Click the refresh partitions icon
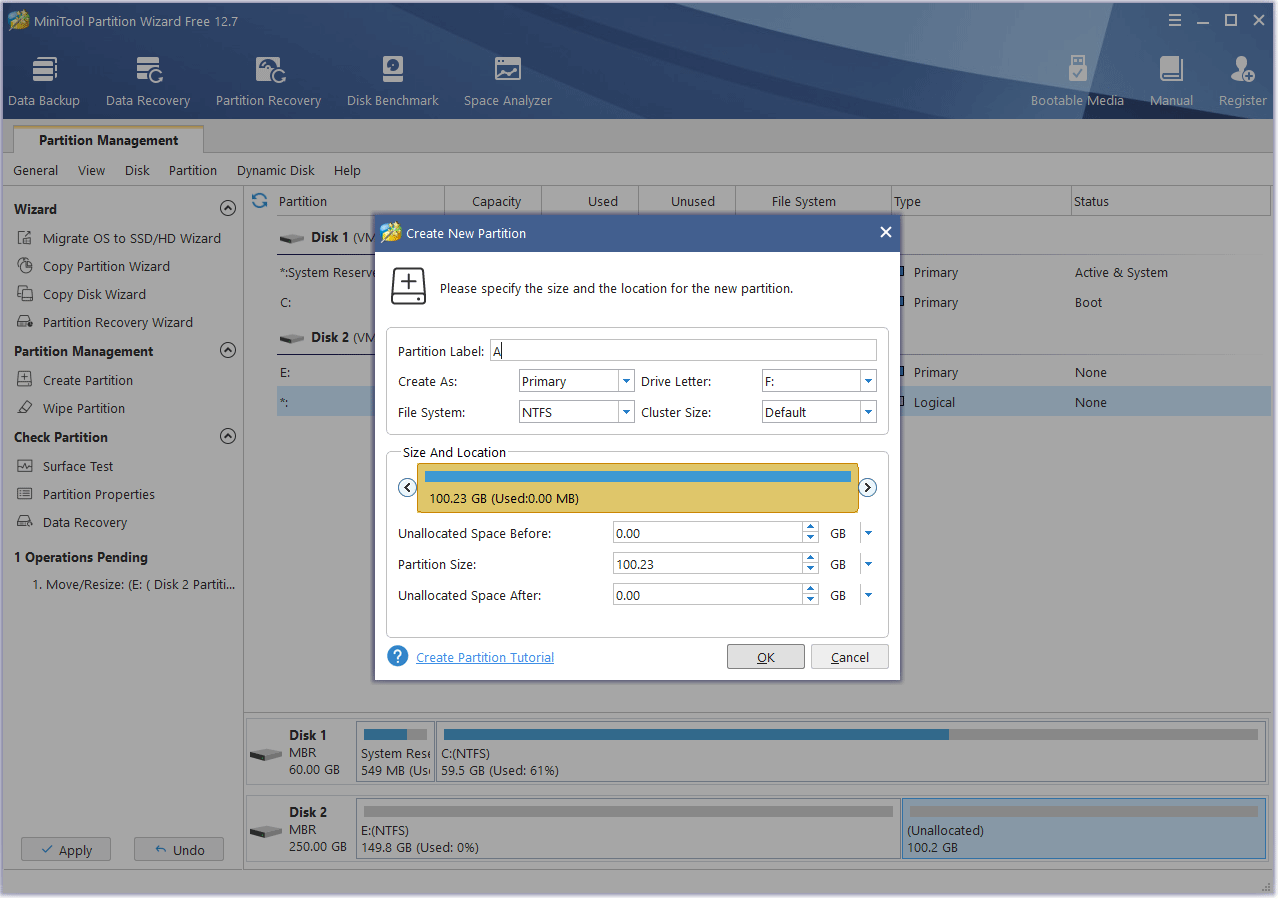Image resolution: width=1278 pixels, height=899 pixels. point(259,200)
